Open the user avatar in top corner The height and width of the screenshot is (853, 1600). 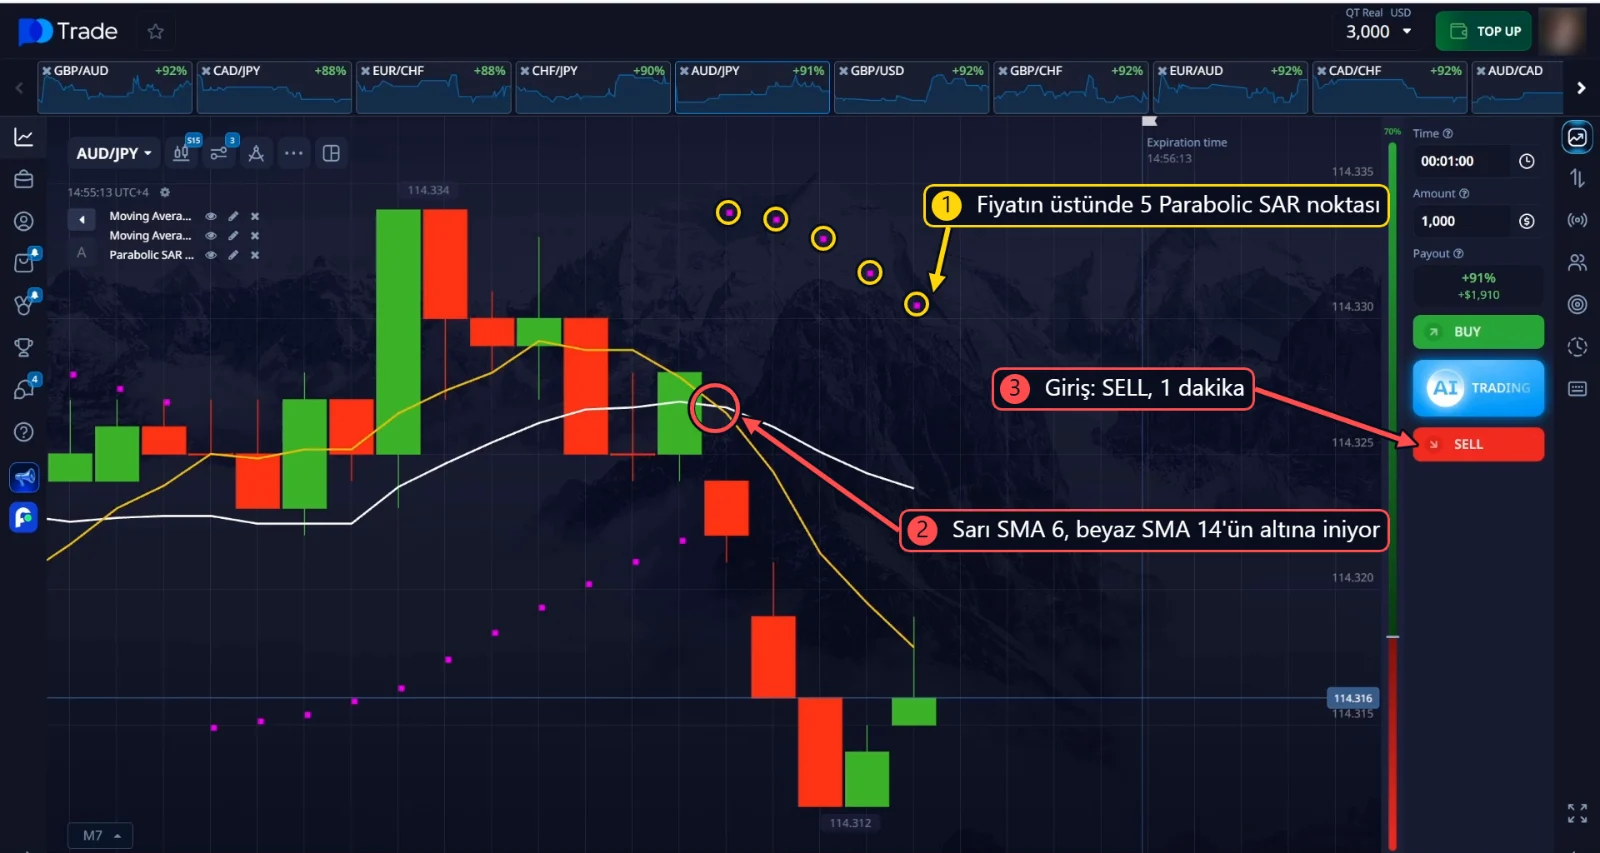[1562, 31]
